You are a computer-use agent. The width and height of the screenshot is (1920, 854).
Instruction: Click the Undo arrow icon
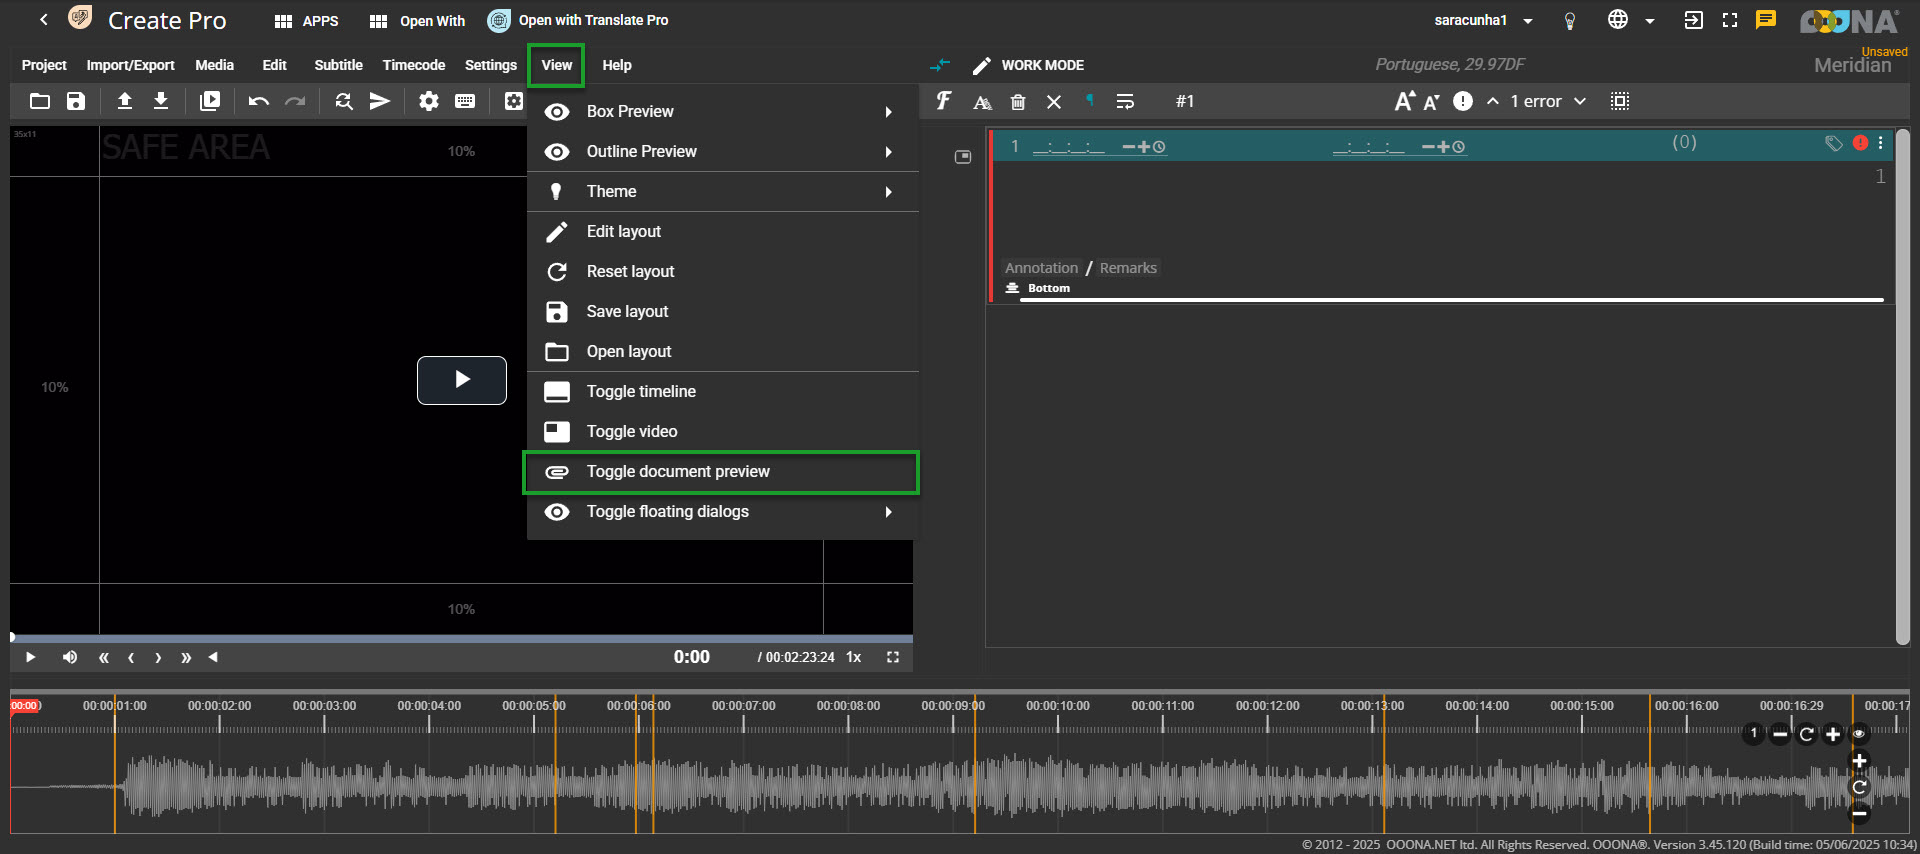click(x=258, y=101)
